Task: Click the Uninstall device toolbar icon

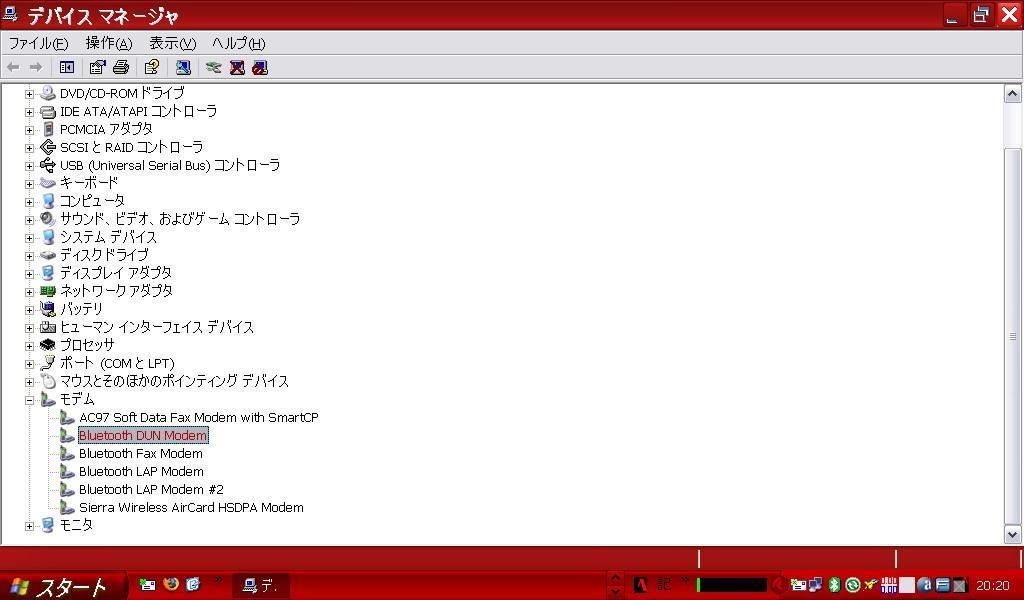Action: [237, 67]
